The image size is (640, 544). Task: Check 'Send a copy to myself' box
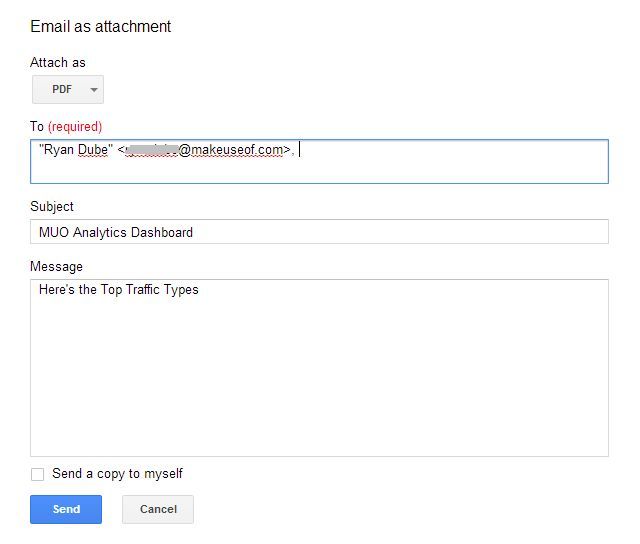tap(38, 475)
